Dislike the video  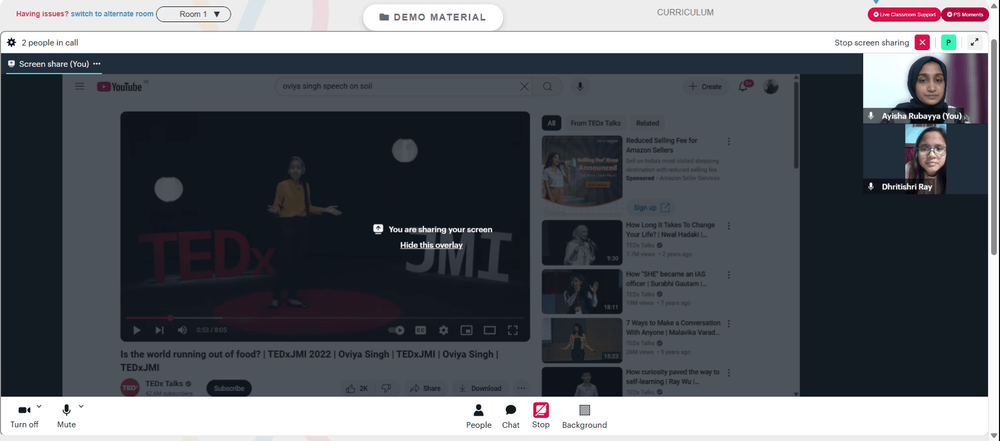click(386, 388)
